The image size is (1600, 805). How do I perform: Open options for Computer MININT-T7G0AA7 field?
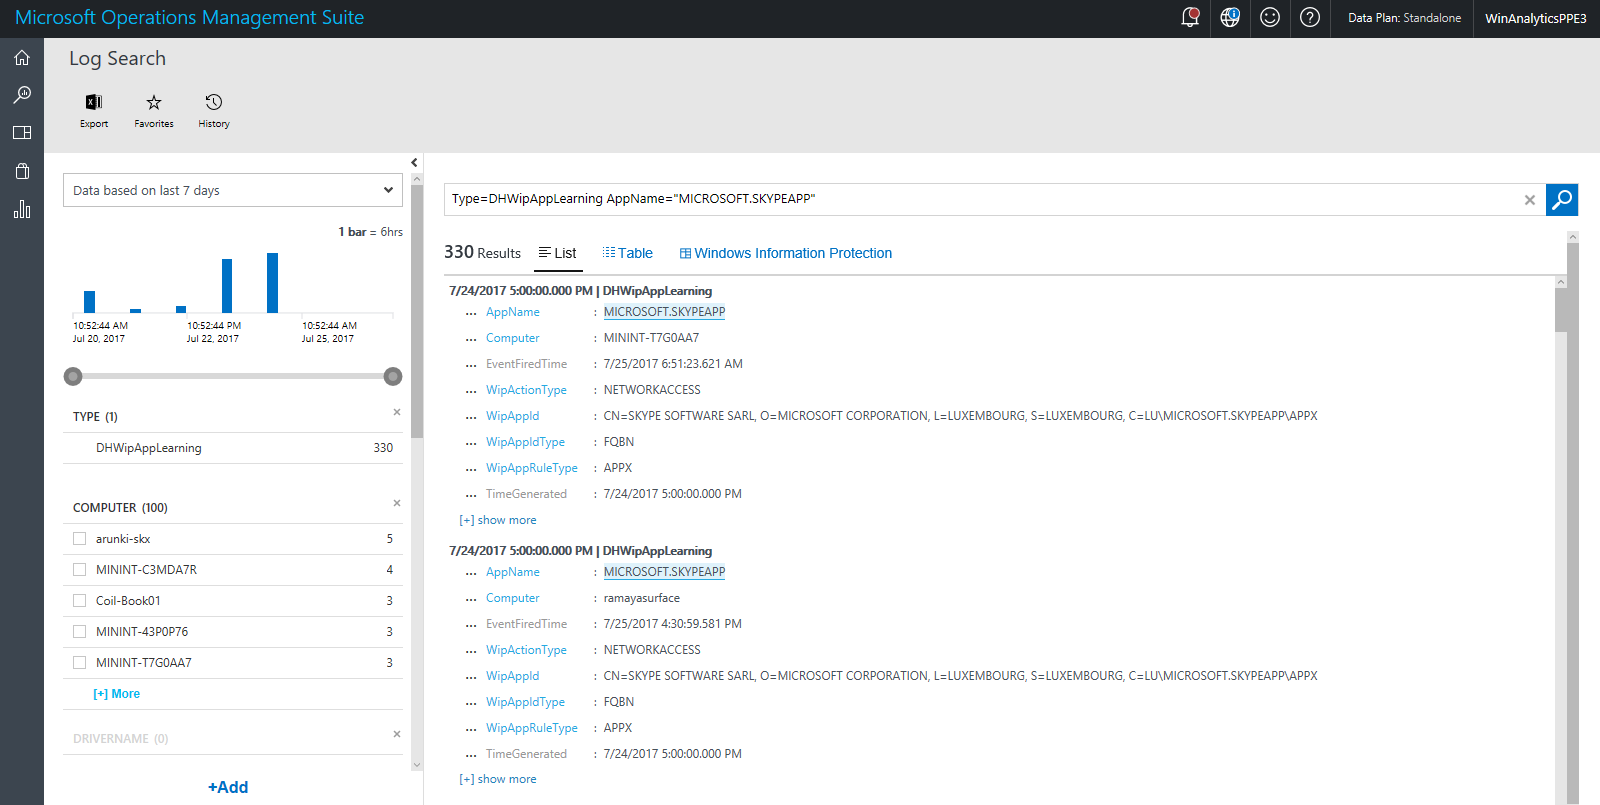pos(471,339)
